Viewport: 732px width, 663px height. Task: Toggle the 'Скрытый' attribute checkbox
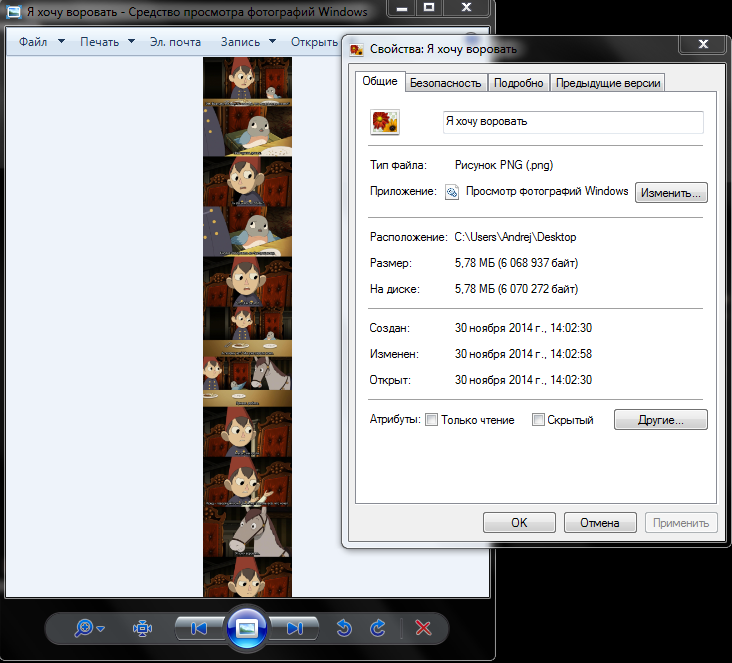click(x=538, y=420)
